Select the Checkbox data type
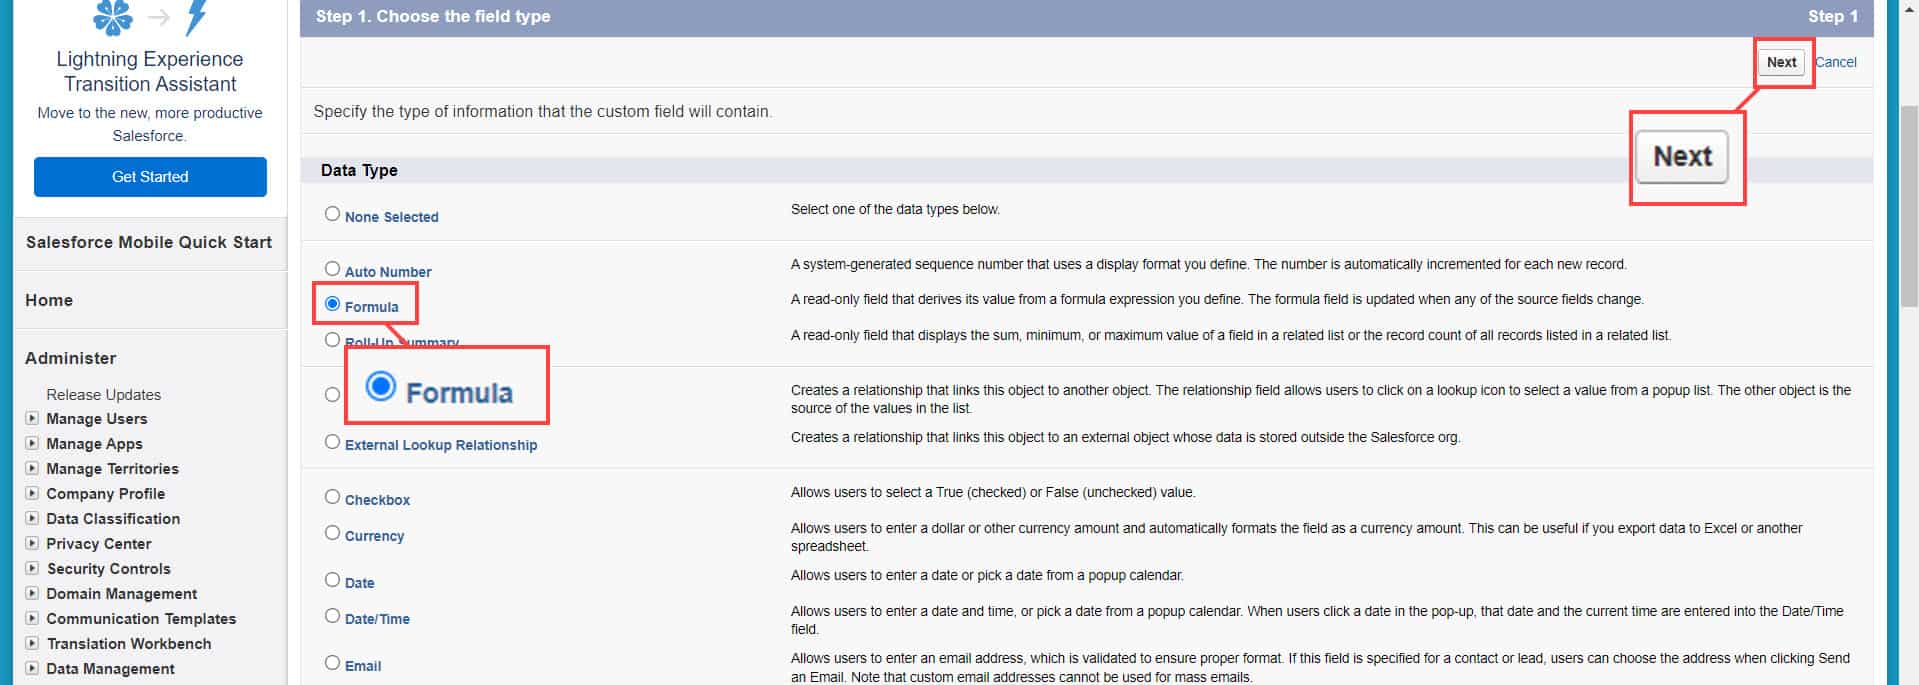This screenshot has height=685, width=1919. (x=332, y=497)
